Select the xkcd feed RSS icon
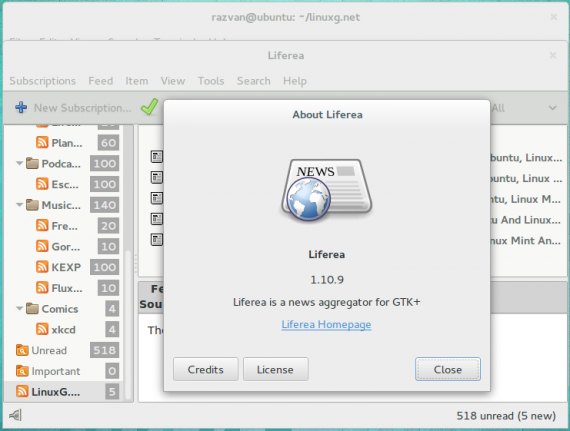 coord(42,329)
